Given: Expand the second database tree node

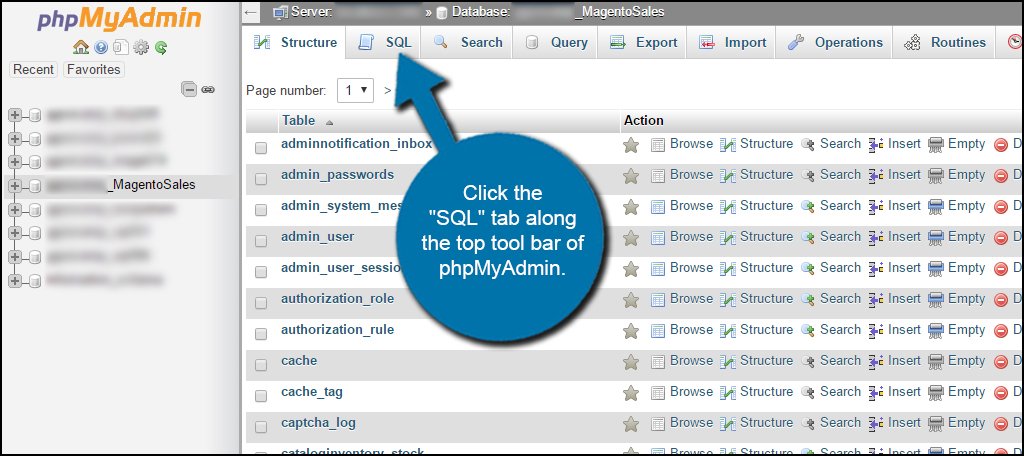Looking at the screenshot, I should point(15,138).
